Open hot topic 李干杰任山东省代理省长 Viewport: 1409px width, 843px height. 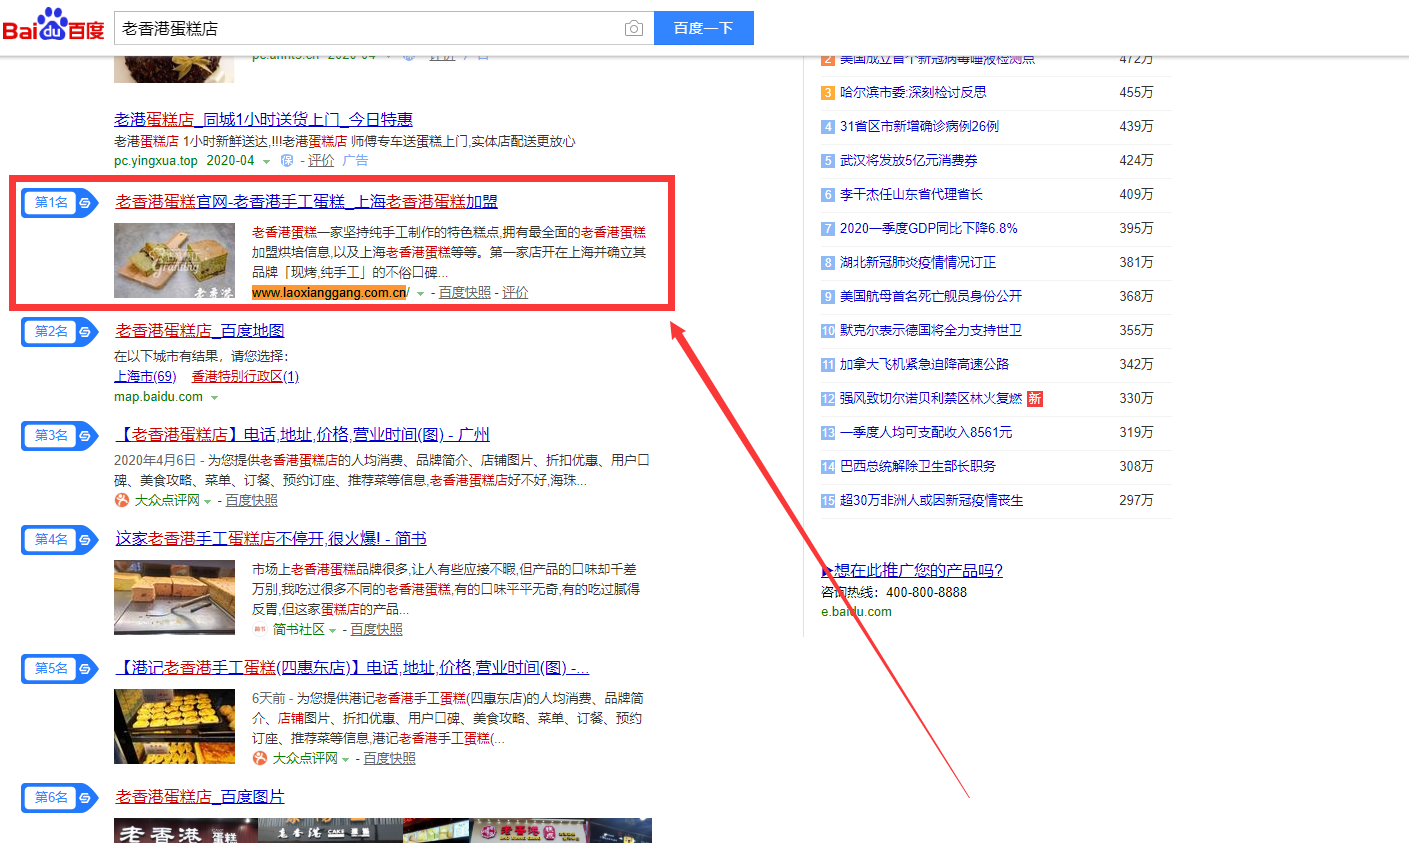[911, 194]
